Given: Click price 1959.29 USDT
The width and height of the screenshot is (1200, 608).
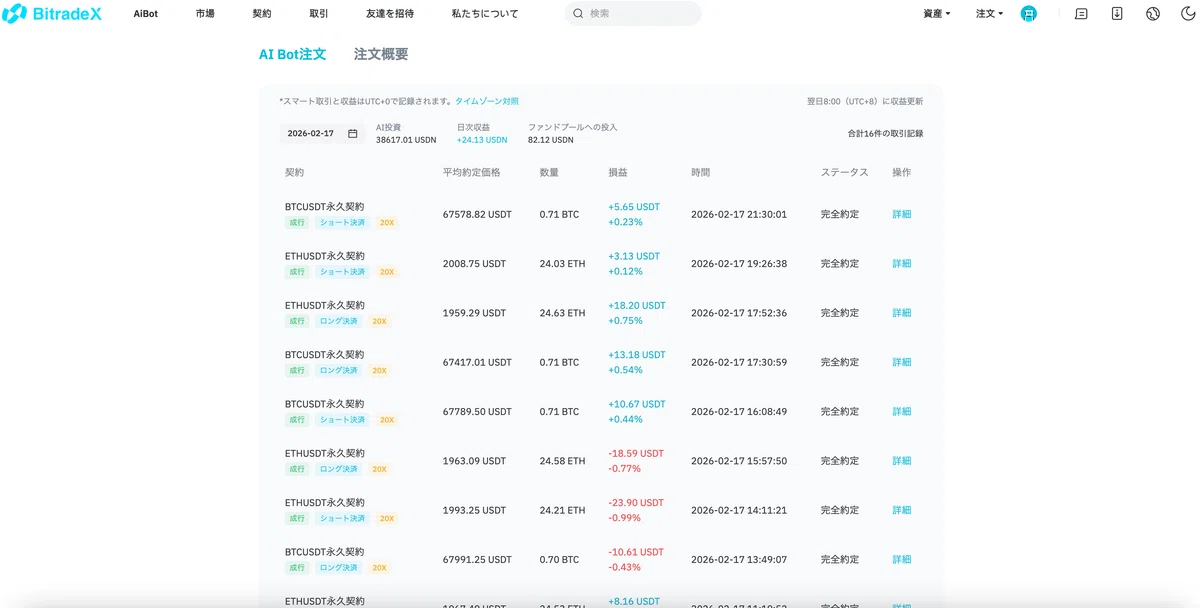Looking at the screenshot, I should [474, 313].
